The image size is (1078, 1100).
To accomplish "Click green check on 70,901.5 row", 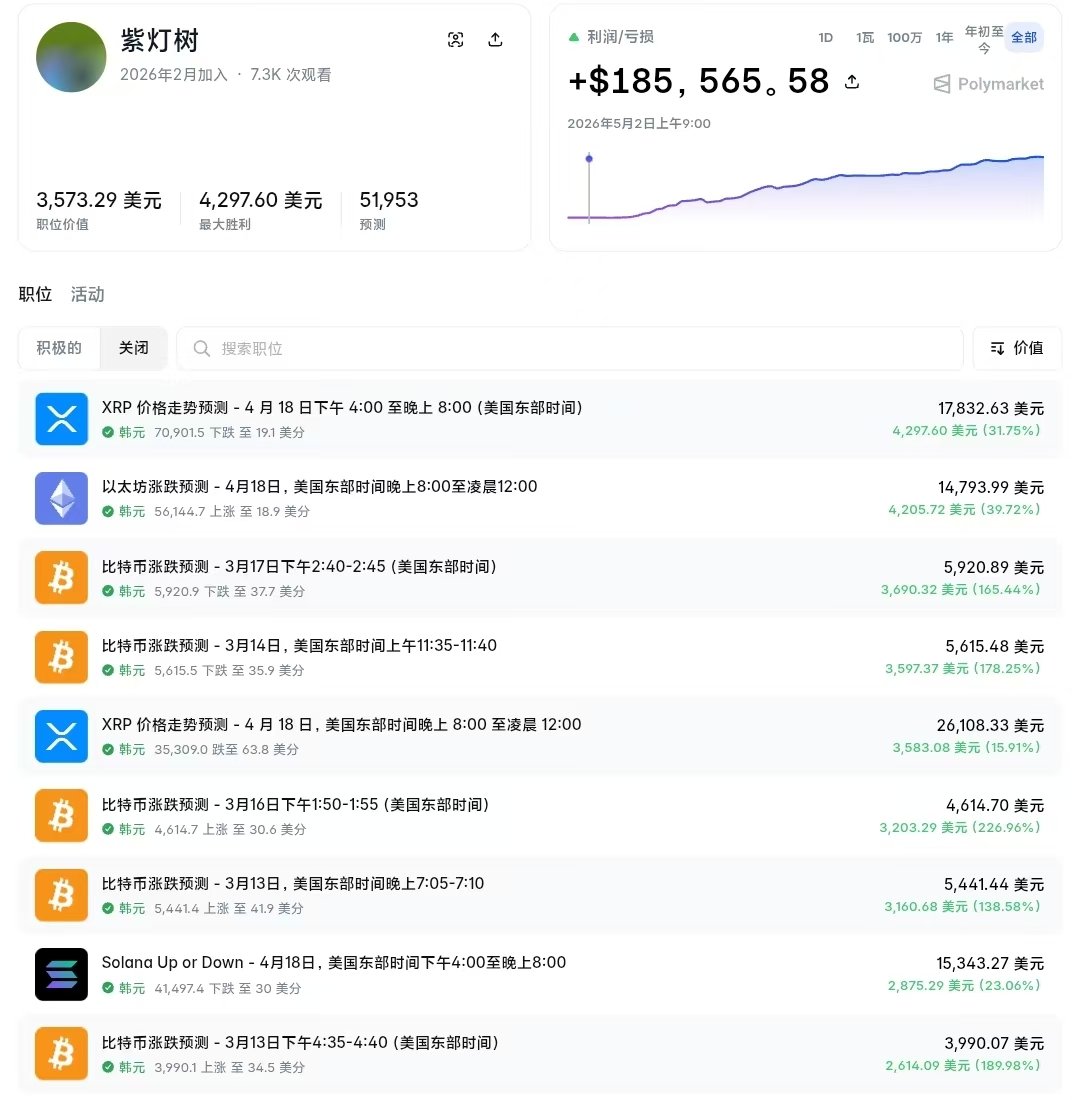I will [x=108, y=433].
